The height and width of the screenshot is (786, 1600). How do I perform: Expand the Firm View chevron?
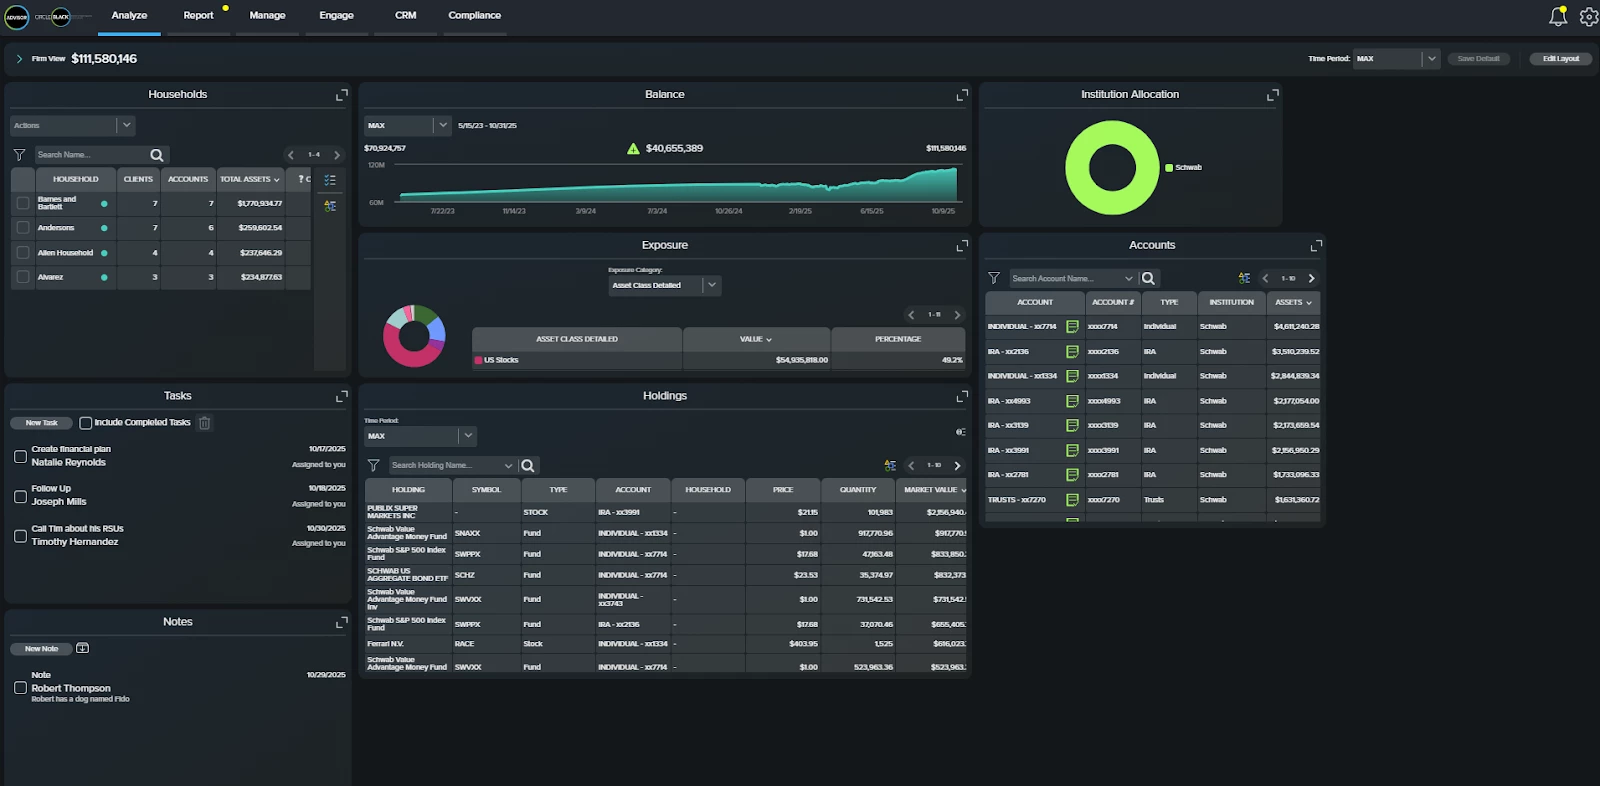(x=19, y=59)
